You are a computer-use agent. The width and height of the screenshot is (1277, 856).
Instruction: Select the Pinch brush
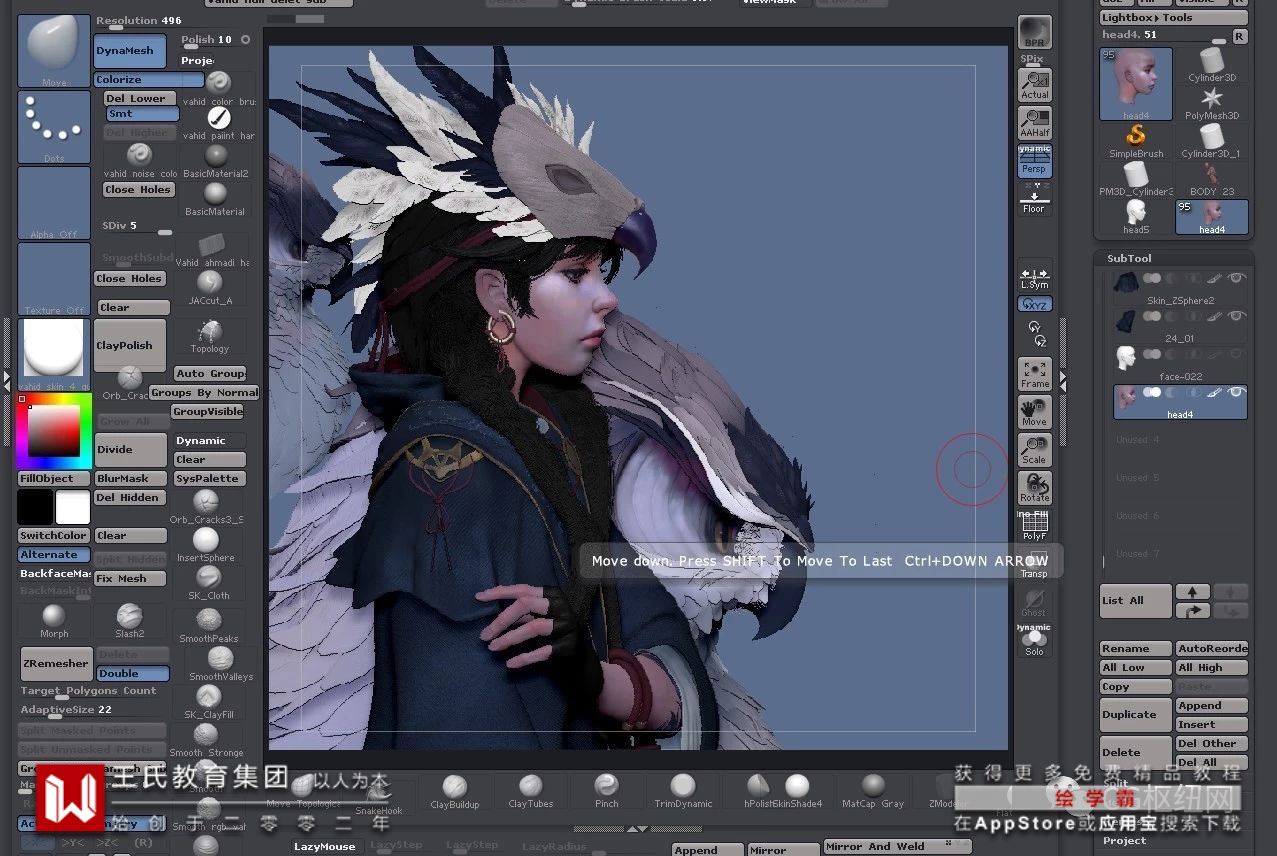coord(606,790)
